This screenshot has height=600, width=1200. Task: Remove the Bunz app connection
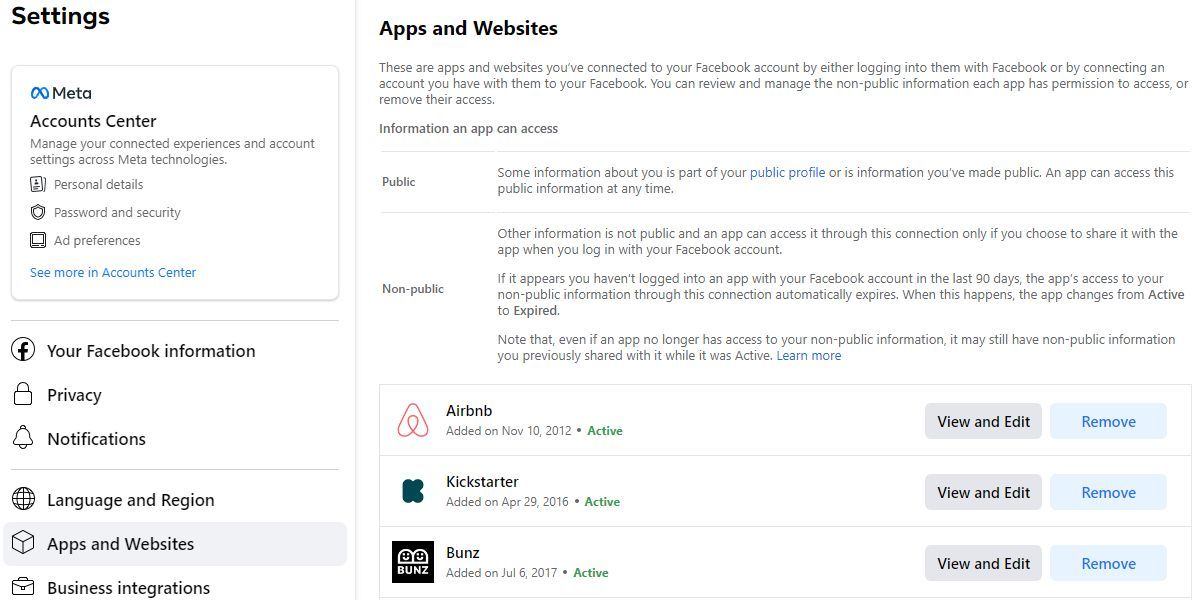tap(1107, 563)
